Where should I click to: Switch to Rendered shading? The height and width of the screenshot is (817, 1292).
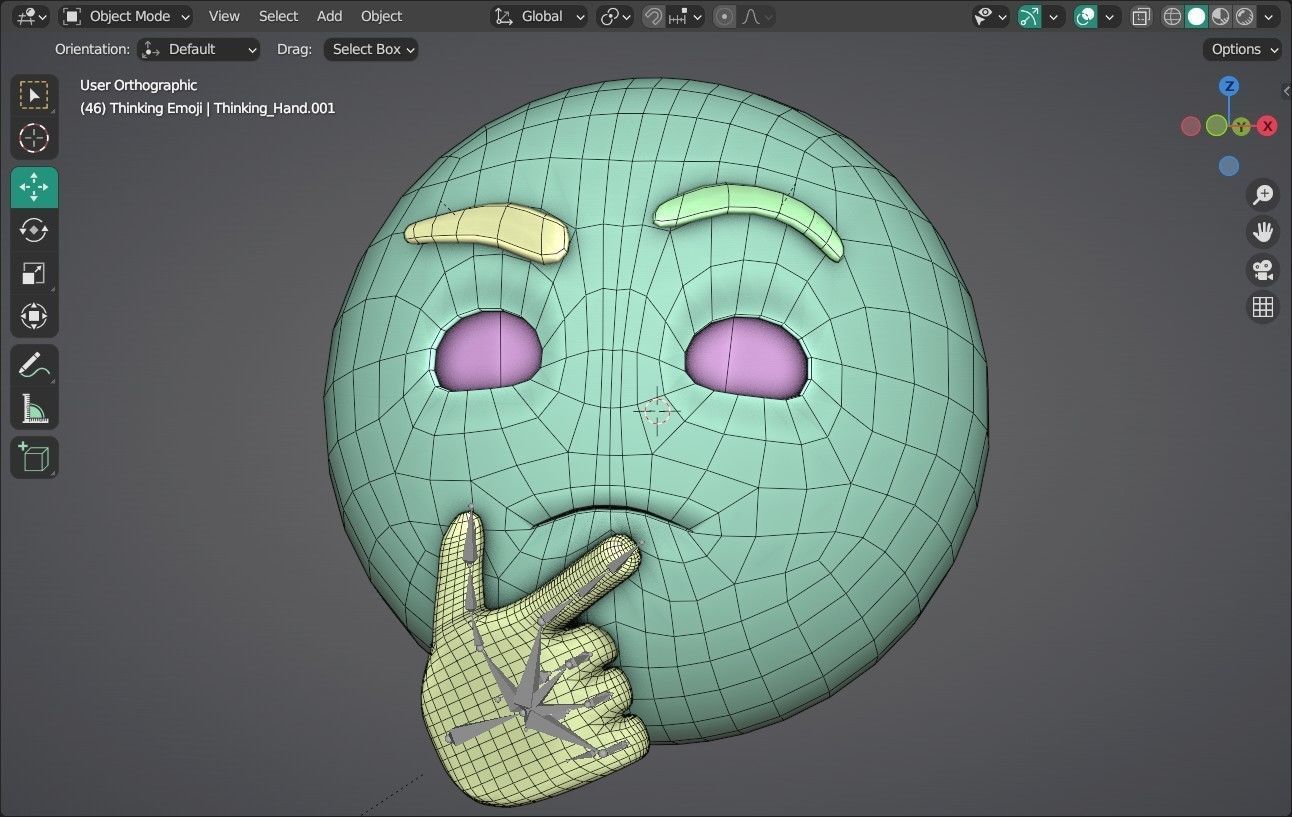[x=1245, y=16]
